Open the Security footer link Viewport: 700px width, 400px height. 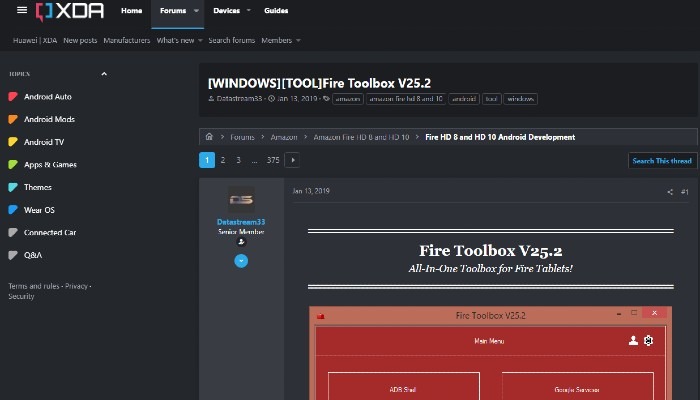[21, 296]
